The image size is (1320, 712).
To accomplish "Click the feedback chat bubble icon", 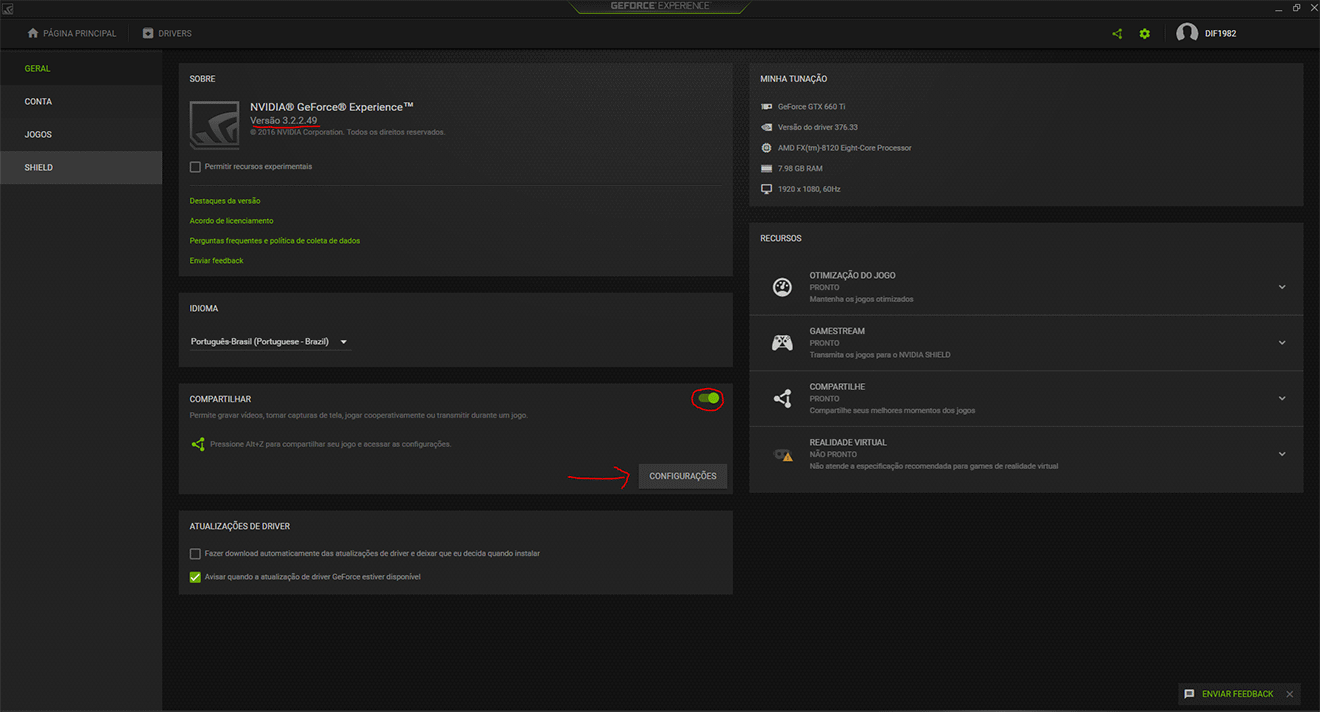I will click(x=1189, y=694).
